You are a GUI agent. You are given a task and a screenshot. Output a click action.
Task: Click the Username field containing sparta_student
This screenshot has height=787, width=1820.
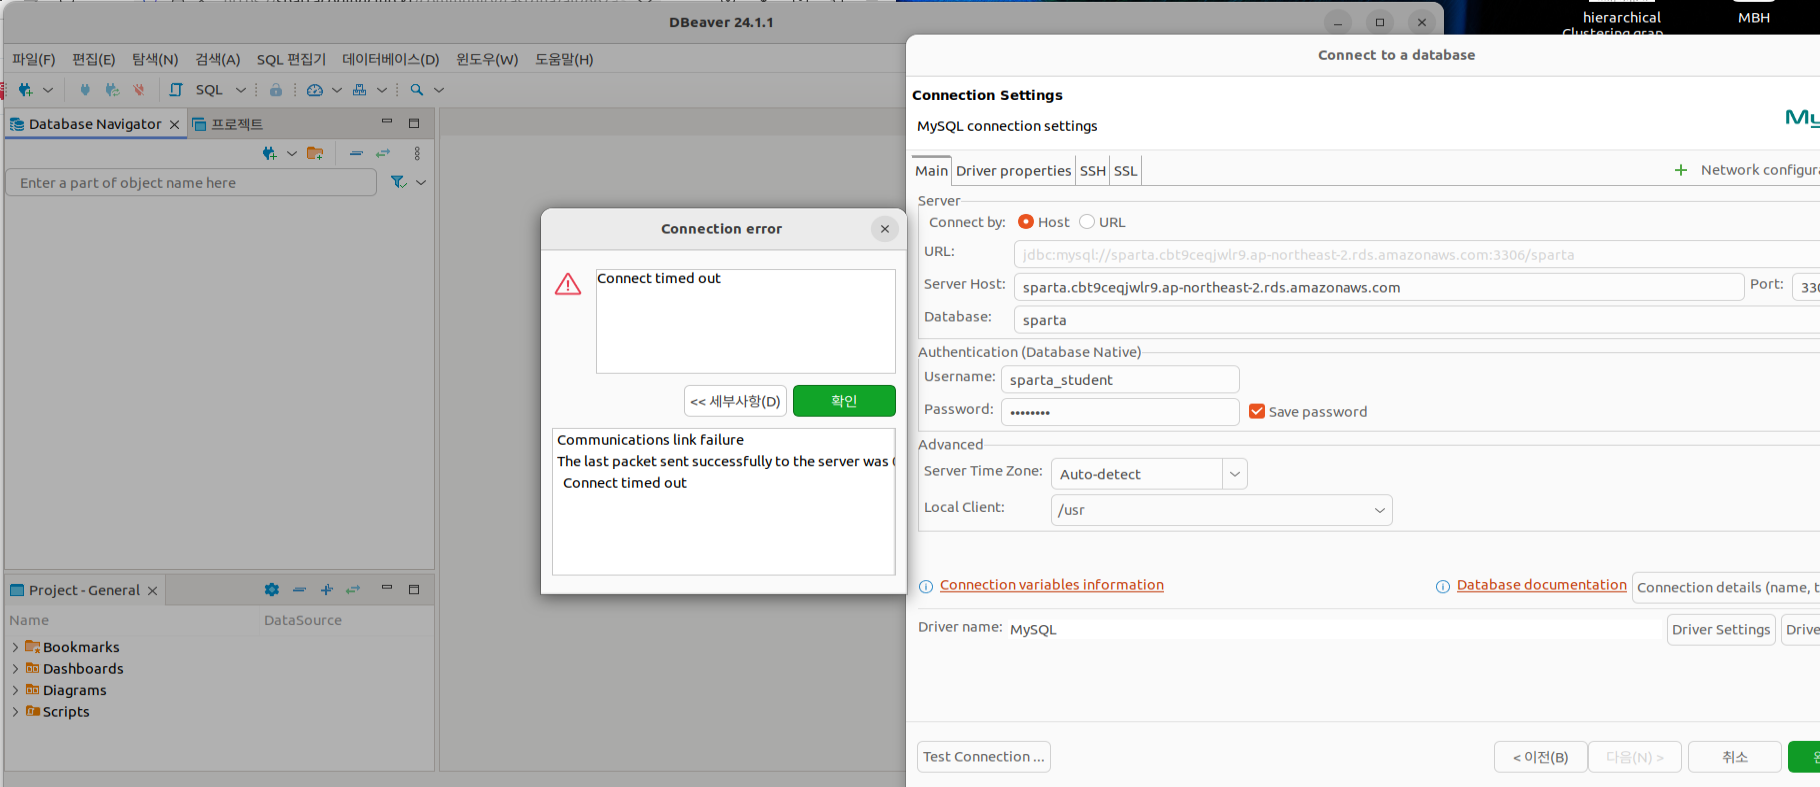pyautogui.click(x=1120, y=380)
